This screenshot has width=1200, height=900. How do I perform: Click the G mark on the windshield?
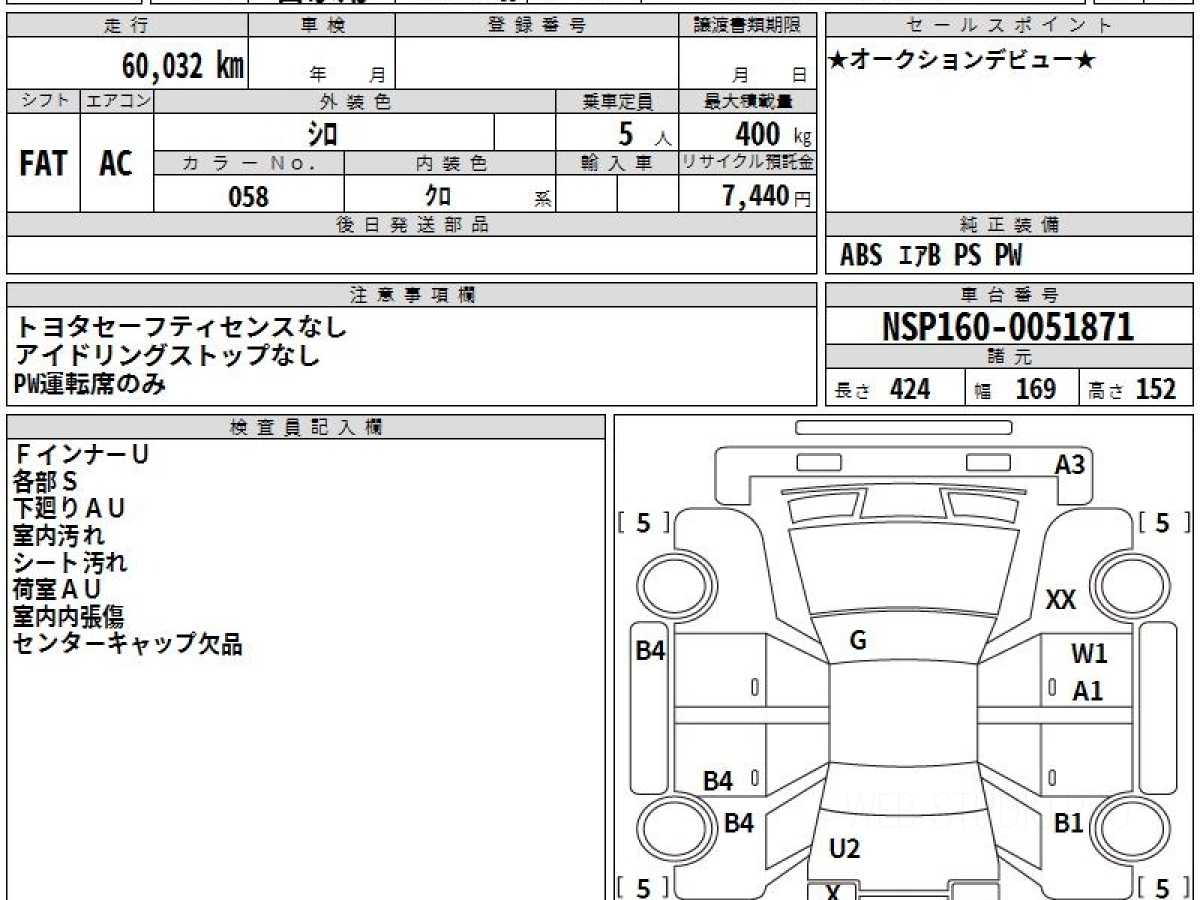[x=857, y=641]
